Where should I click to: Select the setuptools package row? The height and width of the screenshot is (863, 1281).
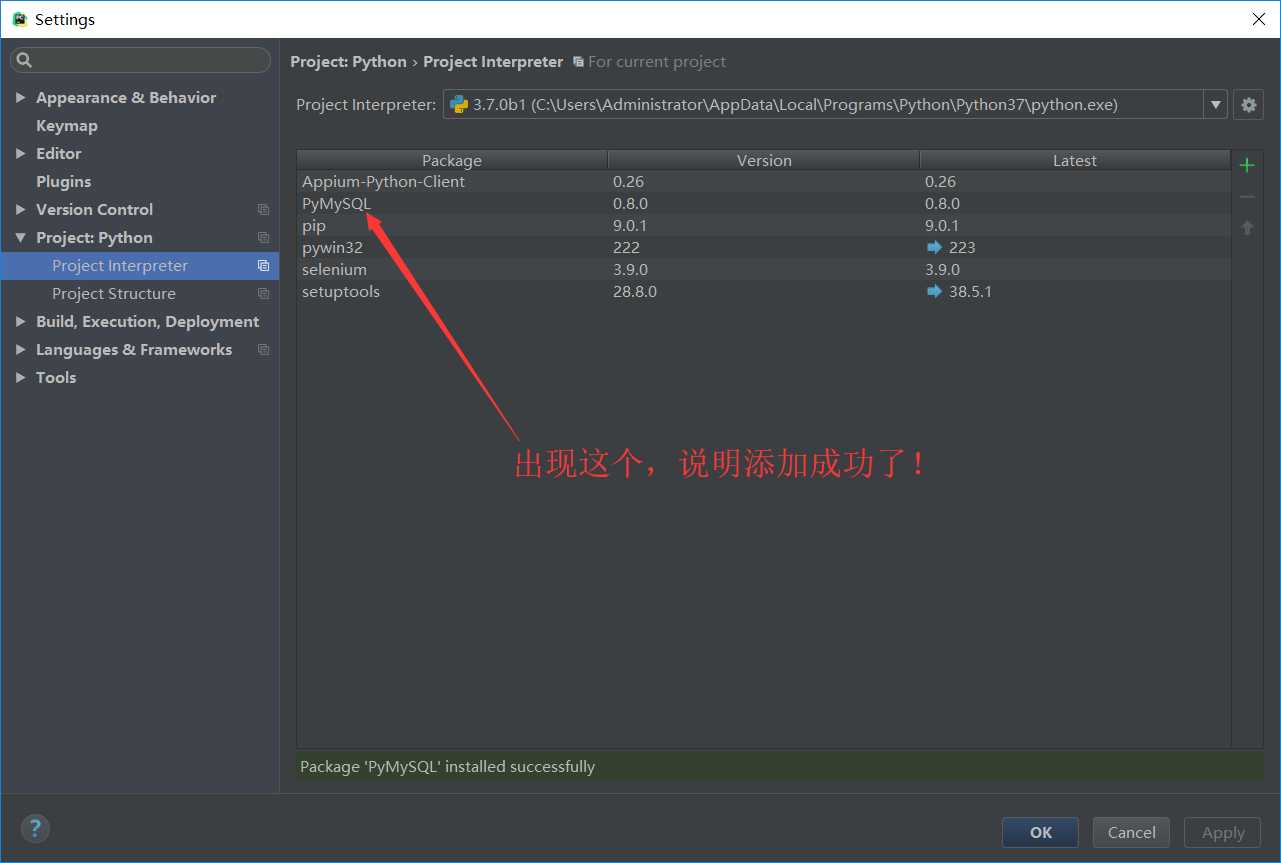[764, 291]
